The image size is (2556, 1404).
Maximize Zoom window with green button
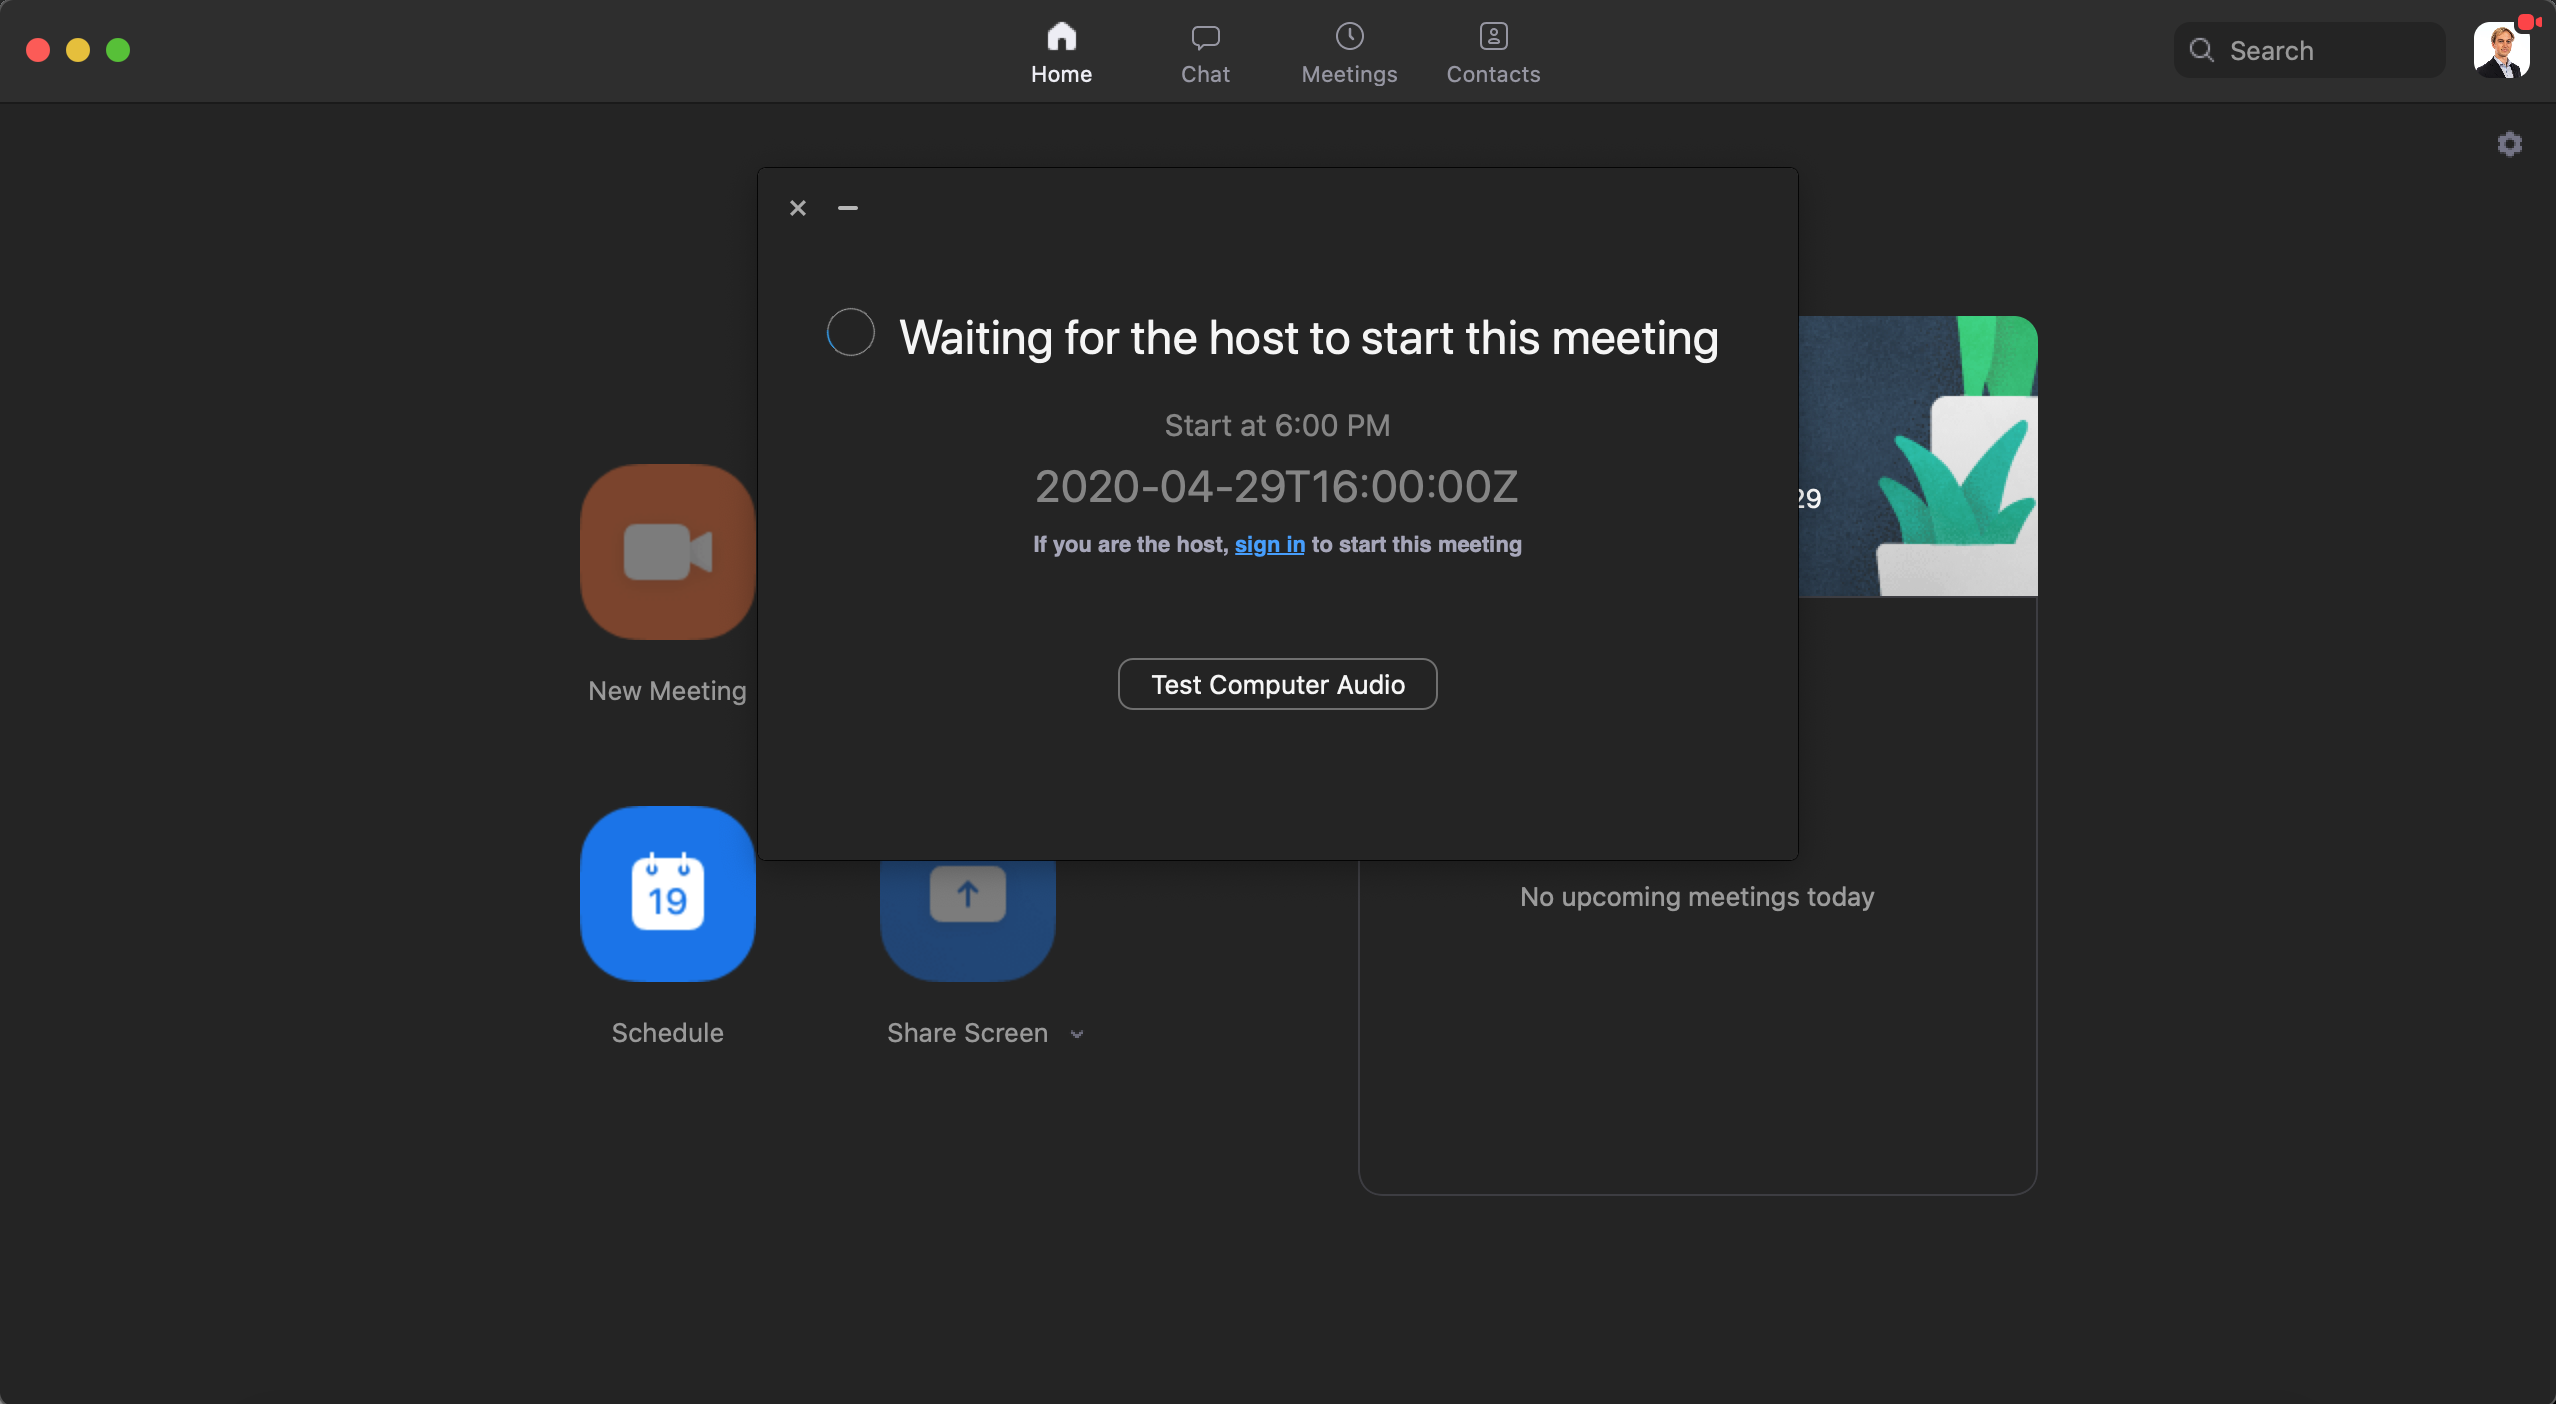[118, 50]
